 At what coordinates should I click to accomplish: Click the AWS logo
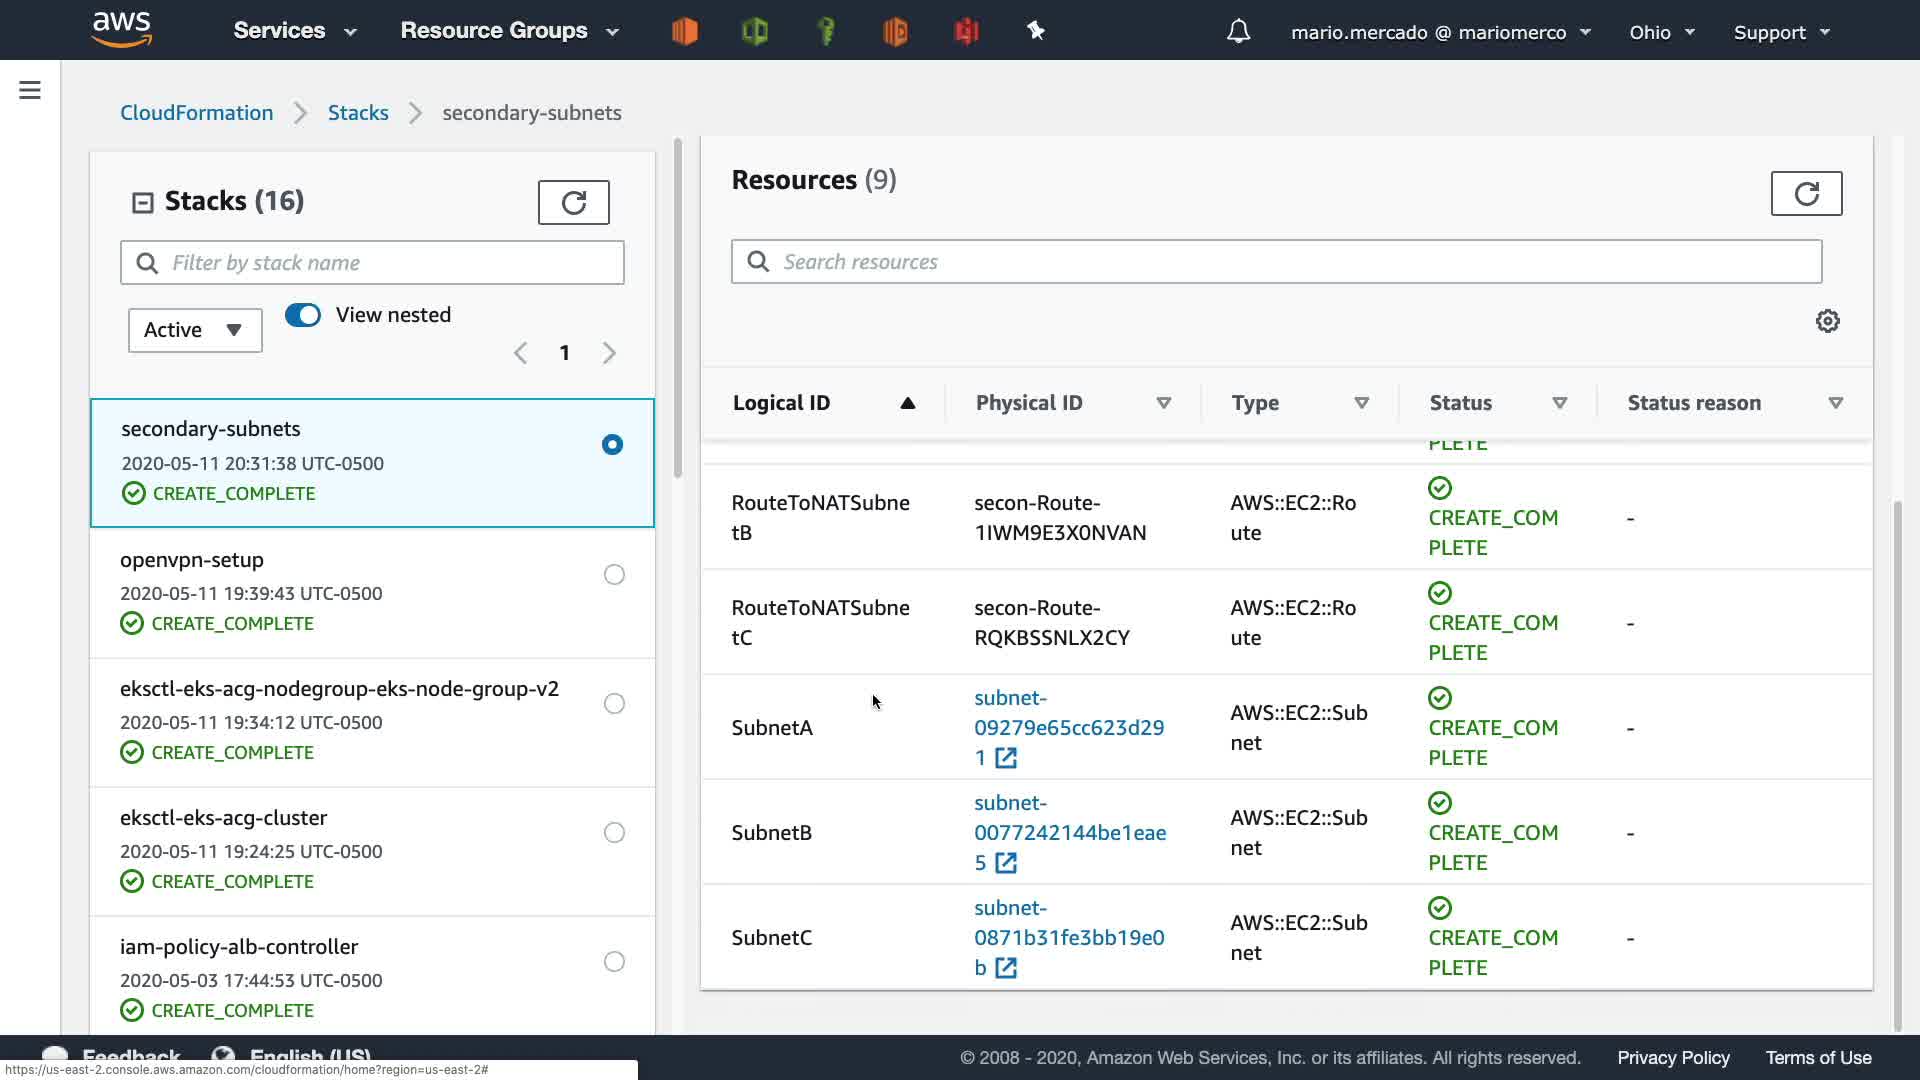[x=122, y=30]
